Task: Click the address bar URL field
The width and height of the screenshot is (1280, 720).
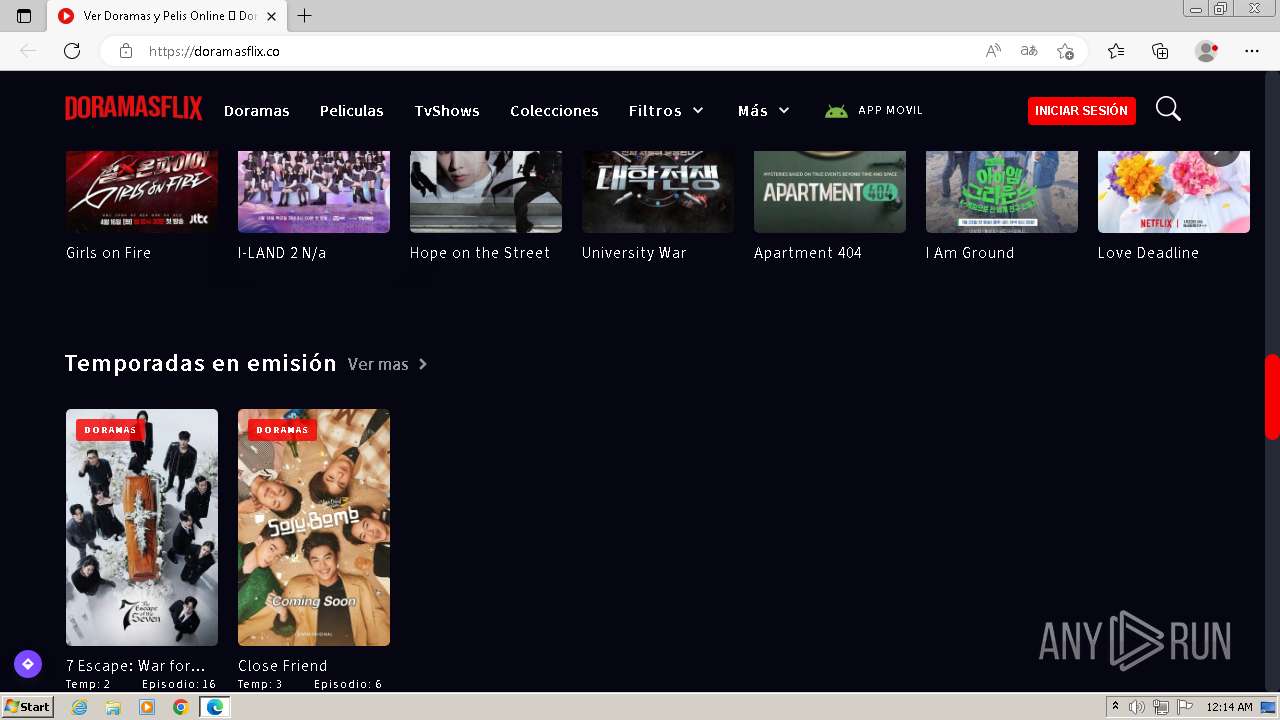Action: point(560,51)
